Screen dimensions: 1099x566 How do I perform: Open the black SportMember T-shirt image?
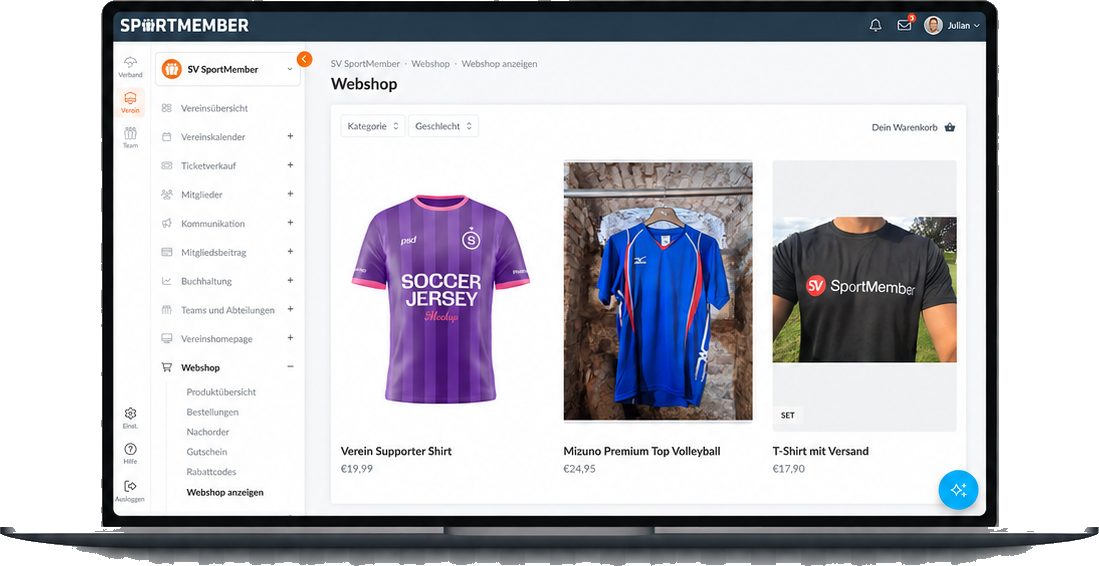click(864, 289)
